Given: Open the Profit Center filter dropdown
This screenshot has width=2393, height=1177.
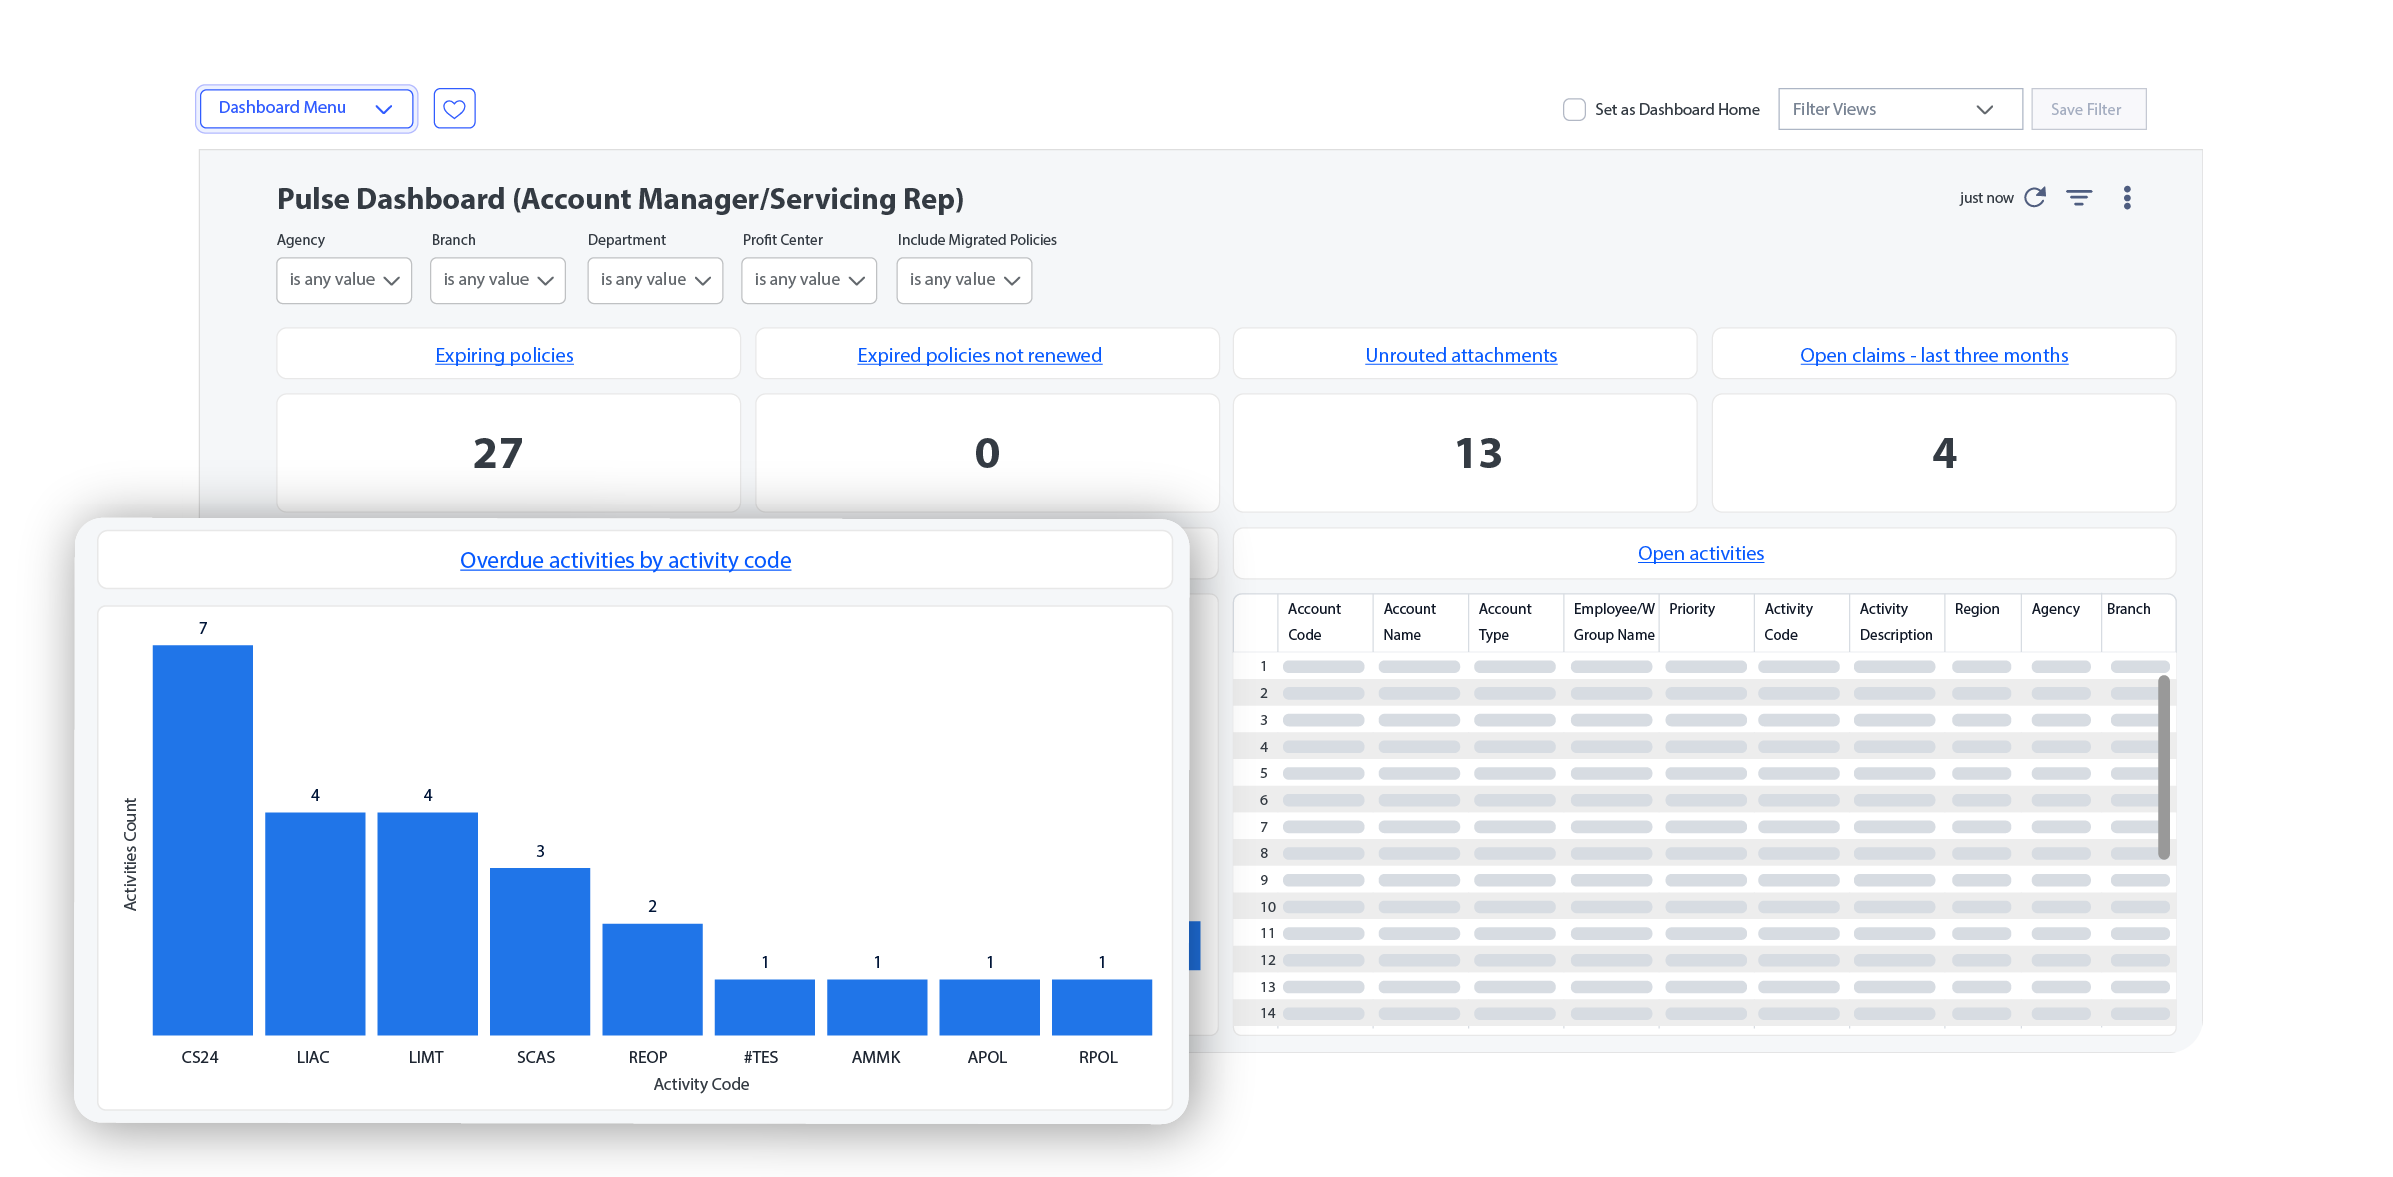Looking at the screenshot, I should (x=809, y=280).
